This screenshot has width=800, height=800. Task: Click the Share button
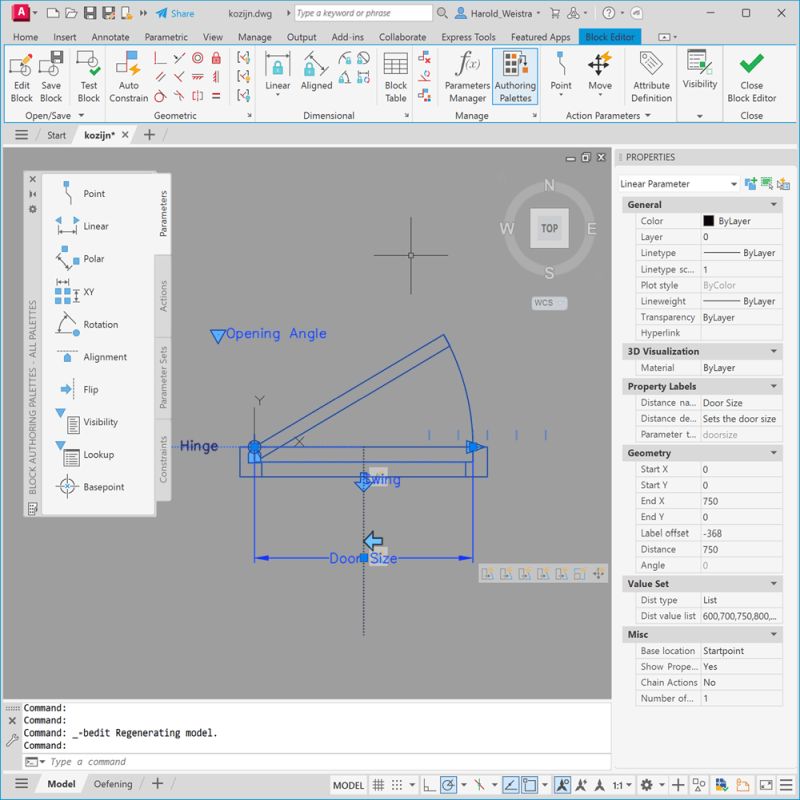click(175, 13)
